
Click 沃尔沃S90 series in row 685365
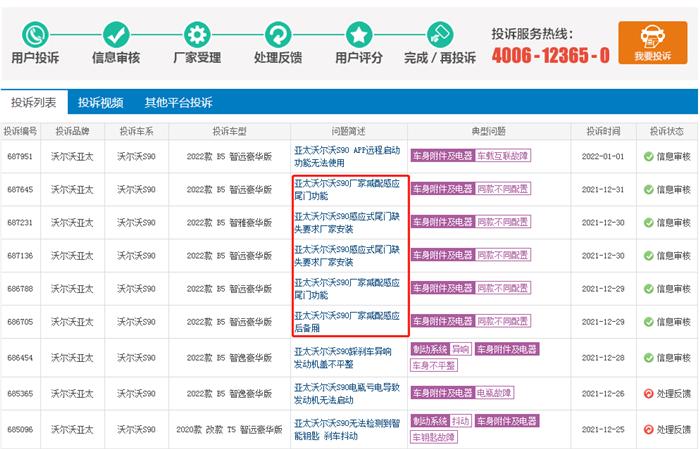click(137, 394)
